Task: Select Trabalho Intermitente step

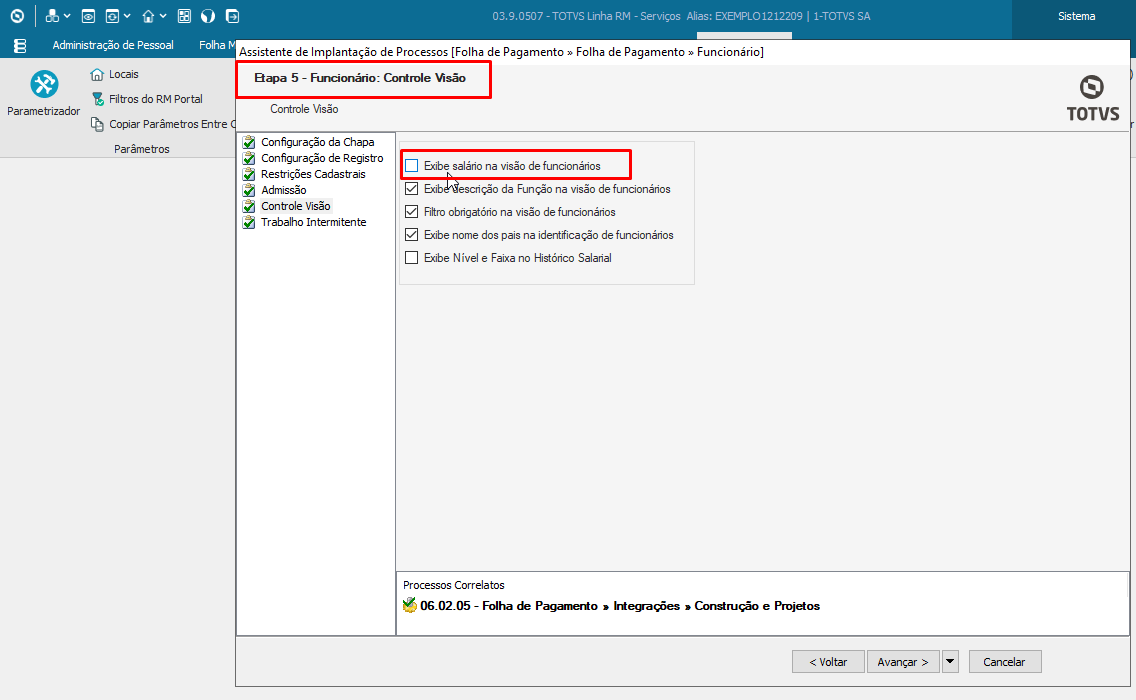Action: click(x=314, y=222)
